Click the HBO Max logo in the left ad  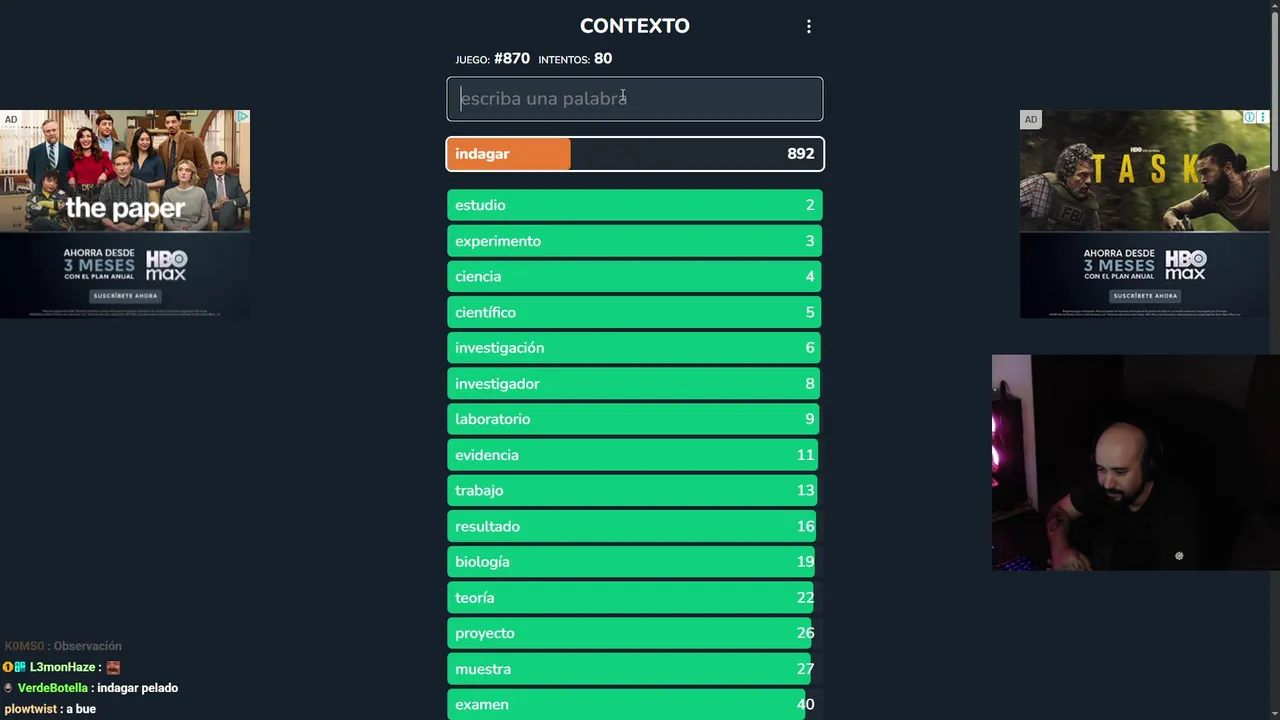(166, 265)
